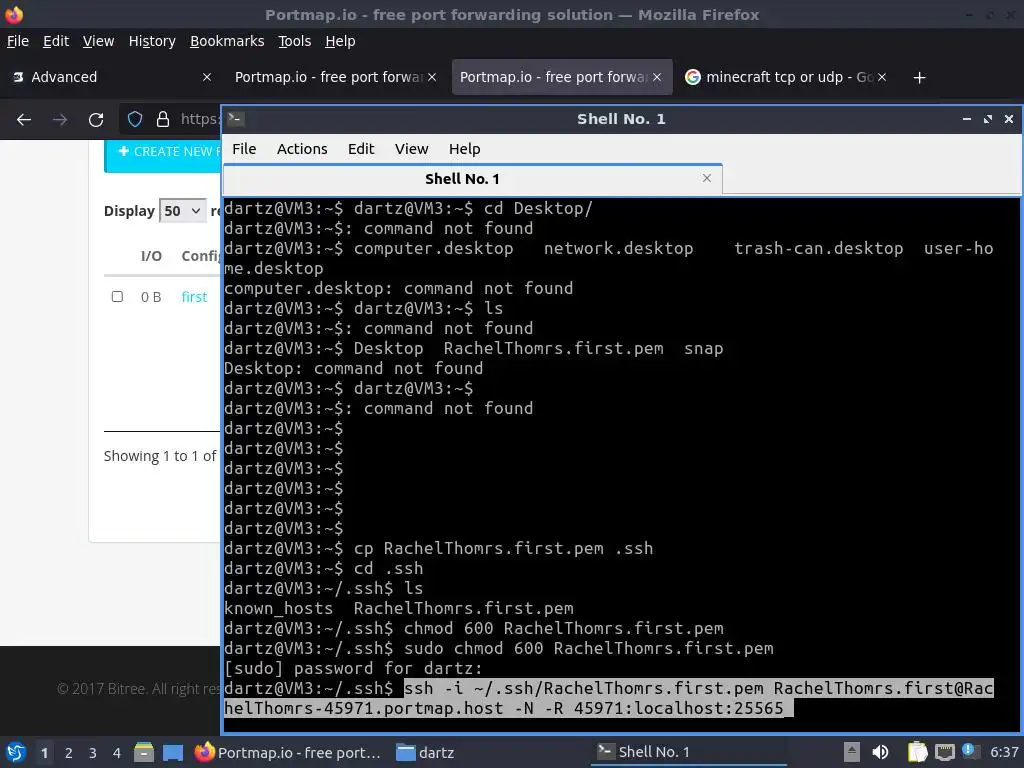The height and width of the screenshot is (768, 1024).
Task: Open Firefox Edit menu
Action: (56, 41)
